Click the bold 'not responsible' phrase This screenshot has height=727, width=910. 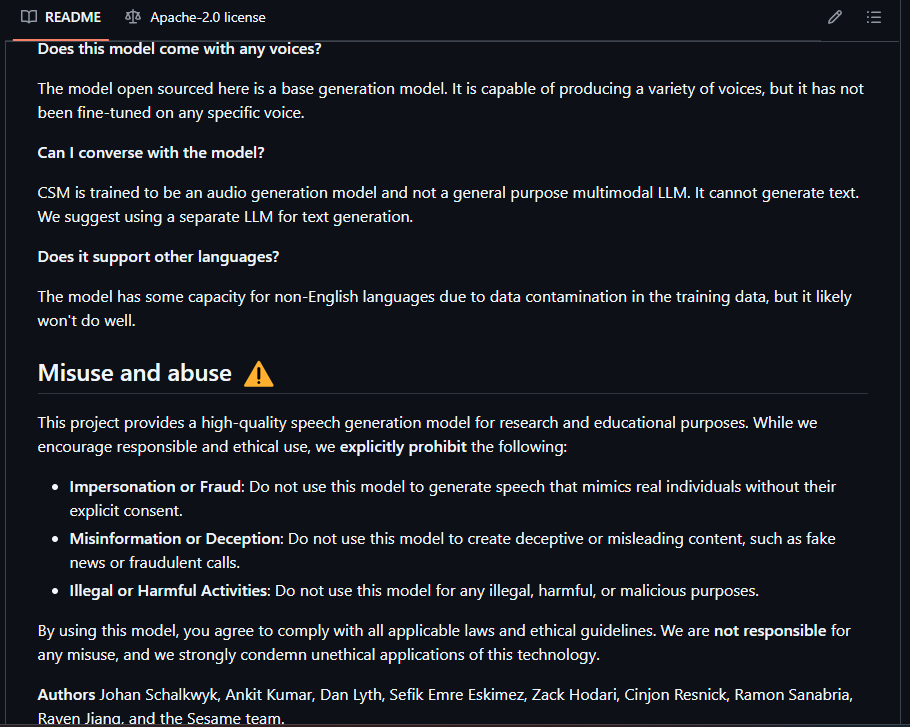click(770, 631)
